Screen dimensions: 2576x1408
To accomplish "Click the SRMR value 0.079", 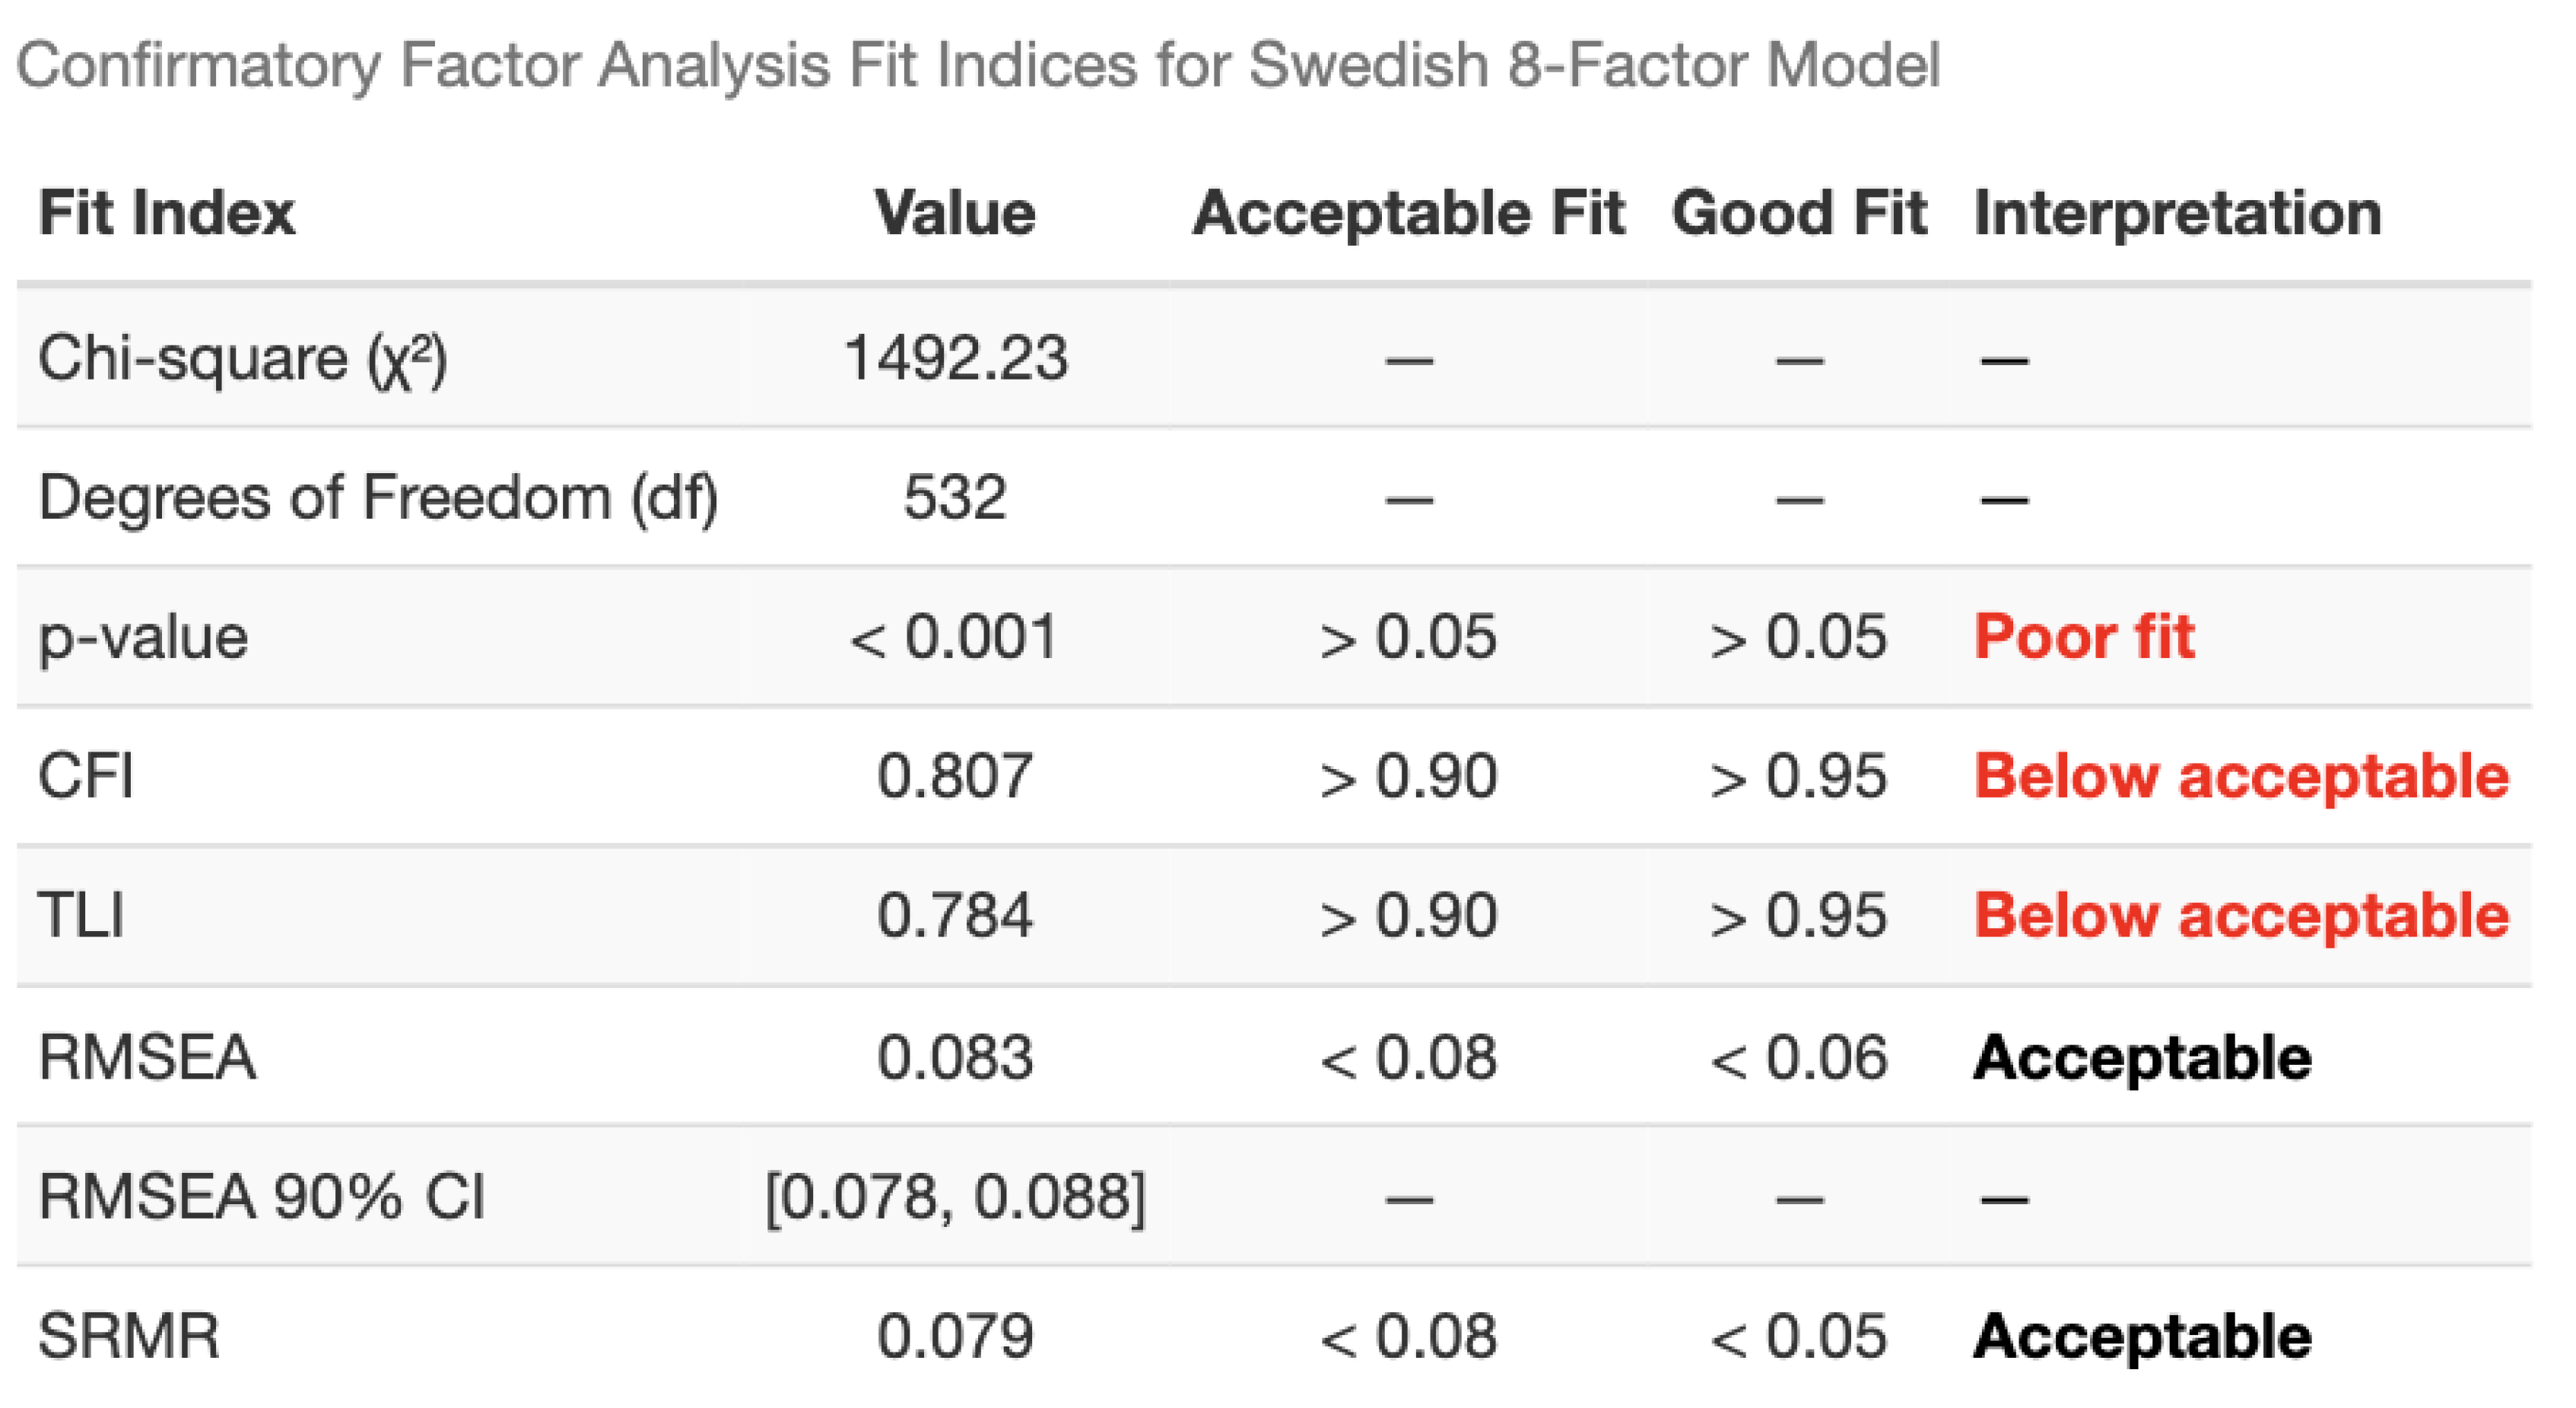I will point(955,1336).
